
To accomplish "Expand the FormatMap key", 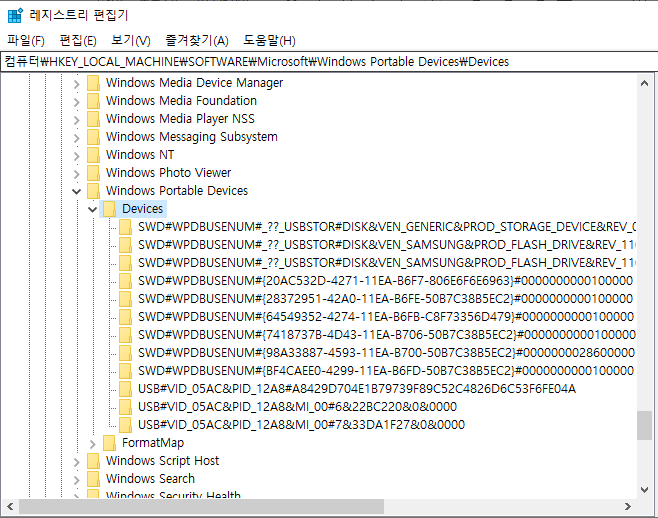I will coord(93,444).
